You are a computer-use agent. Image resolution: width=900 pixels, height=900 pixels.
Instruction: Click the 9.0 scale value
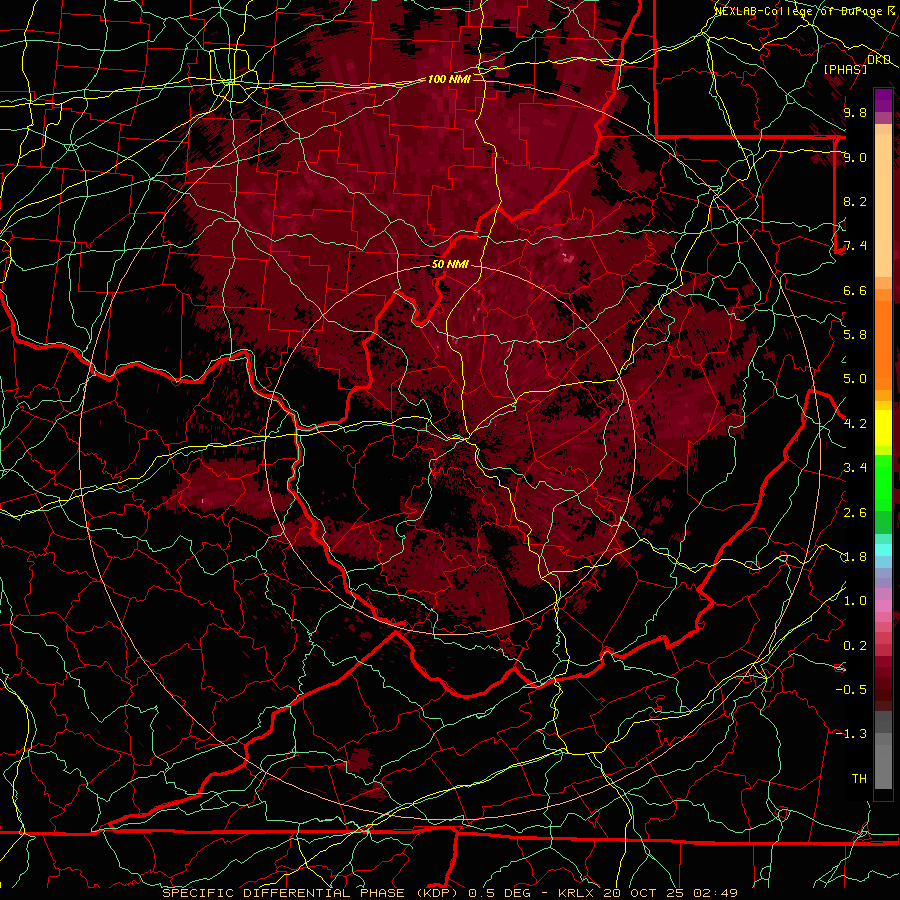tap(855, 157)
